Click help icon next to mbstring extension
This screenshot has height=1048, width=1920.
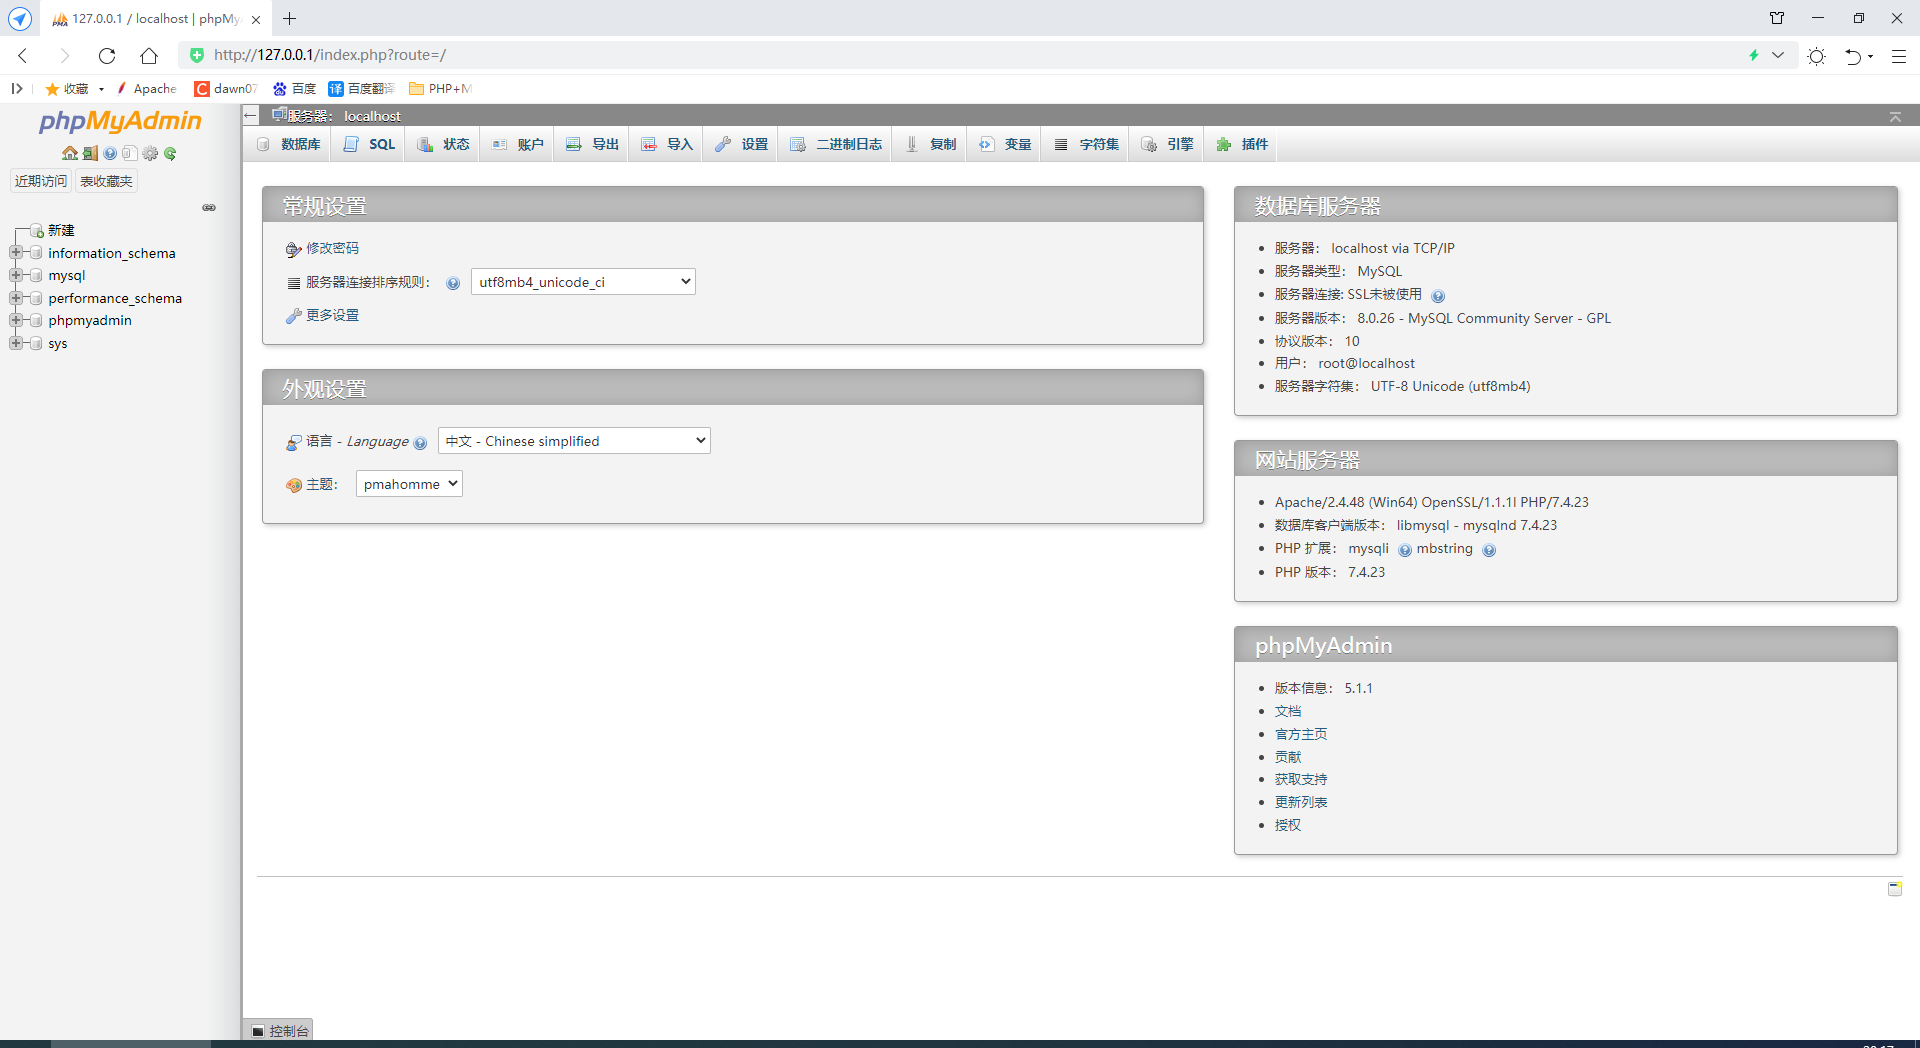point(1489,550)
